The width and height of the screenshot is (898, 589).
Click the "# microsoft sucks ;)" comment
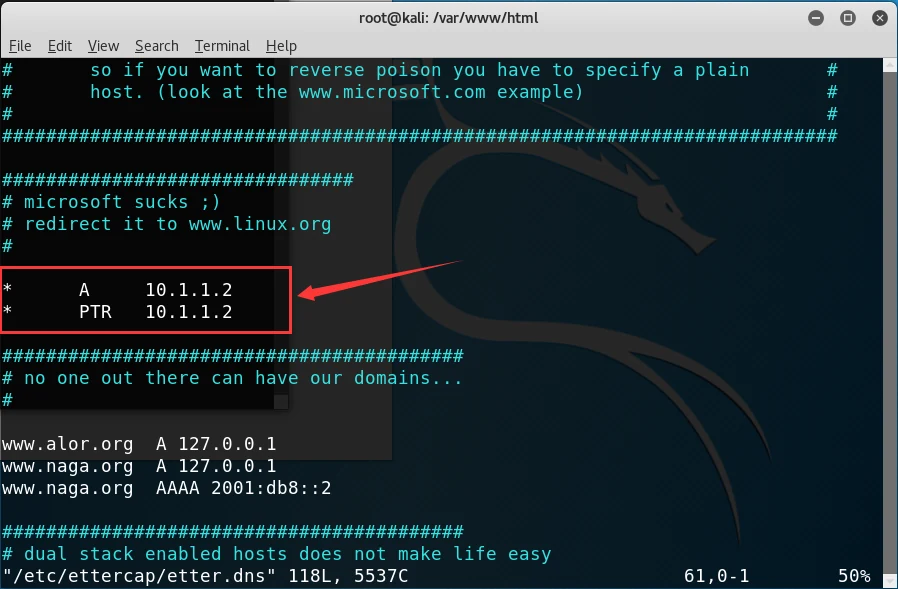[x=111, y=202]
